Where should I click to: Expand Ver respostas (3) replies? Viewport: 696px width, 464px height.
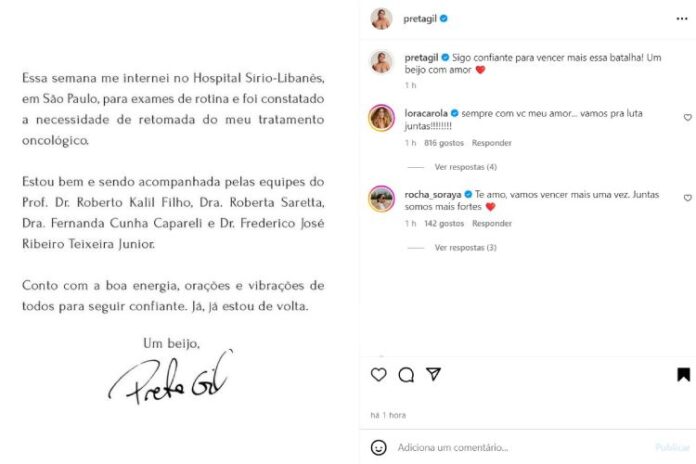(x=465, y=247)
